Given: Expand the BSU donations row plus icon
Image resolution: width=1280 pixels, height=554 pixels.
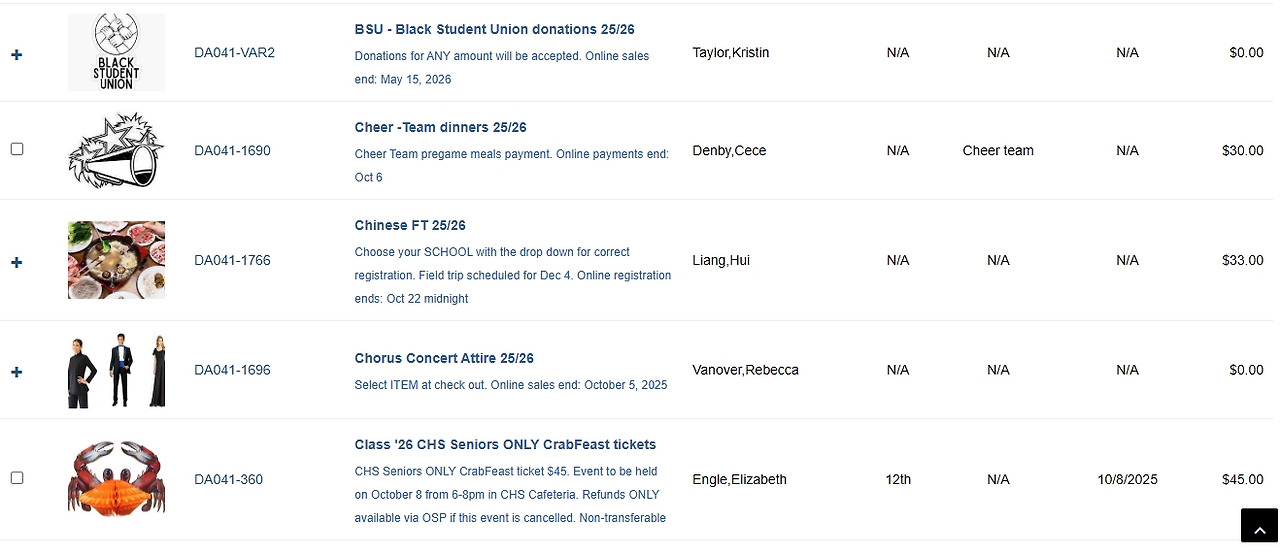Looking at the screenshot, I should tap(16, 54).
